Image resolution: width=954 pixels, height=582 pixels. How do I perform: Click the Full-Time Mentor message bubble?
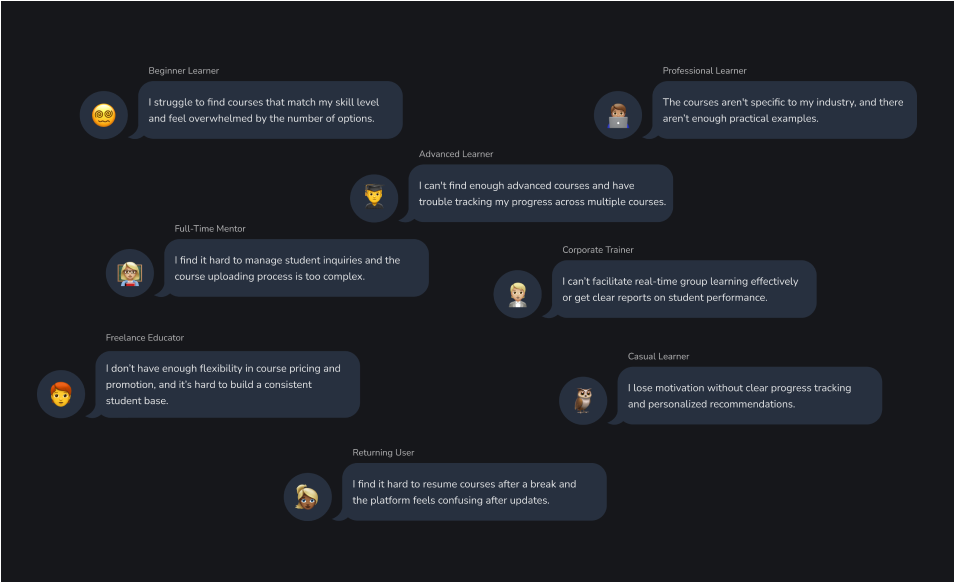297,268
